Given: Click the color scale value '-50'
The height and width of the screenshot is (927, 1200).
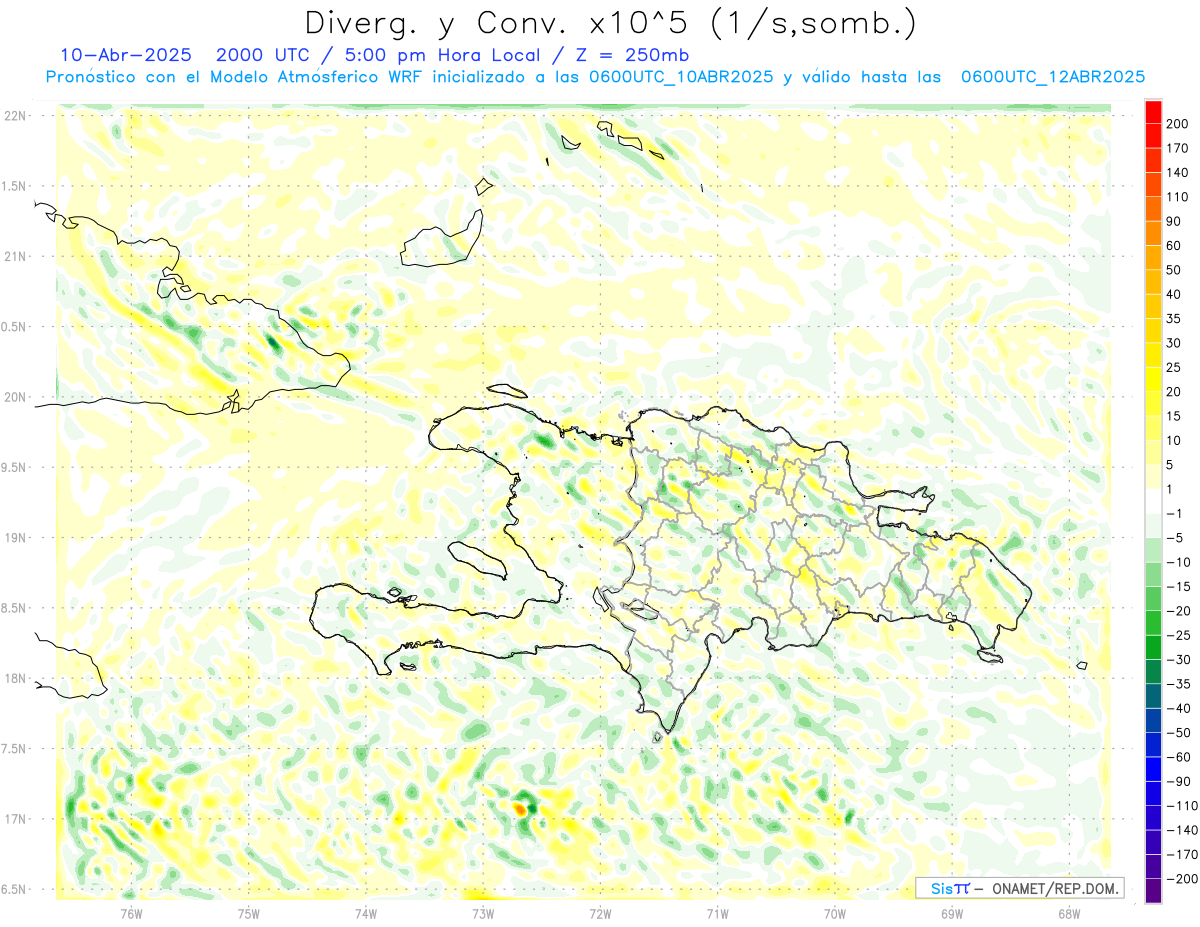Looking at the screenshot, I should pyautogui.click(x=1180, y=732).
